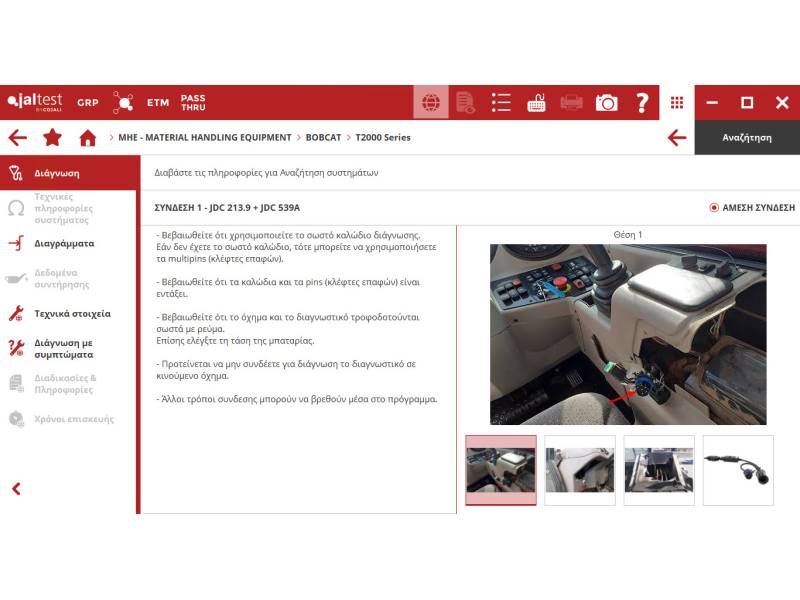Click the back arrow at left
The image size is (800, 600).
tap(17, 138)
